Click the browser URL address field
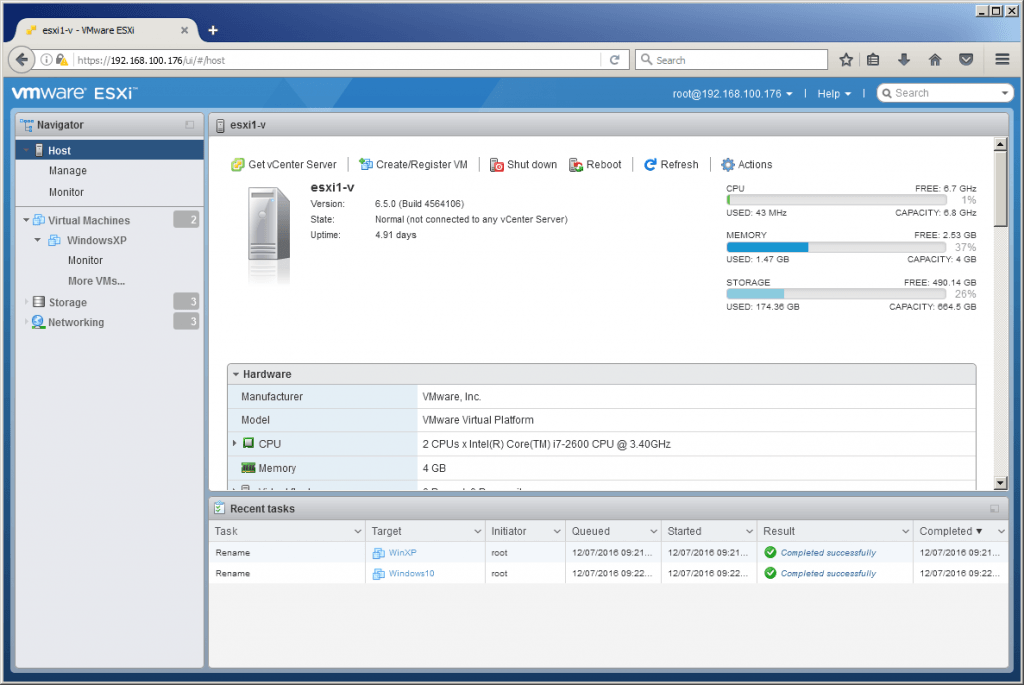 336,60
